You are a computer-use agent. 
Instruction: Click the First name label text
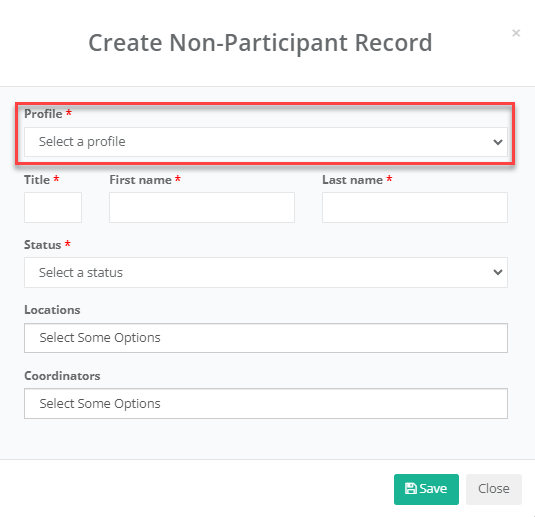coord(141,180)
